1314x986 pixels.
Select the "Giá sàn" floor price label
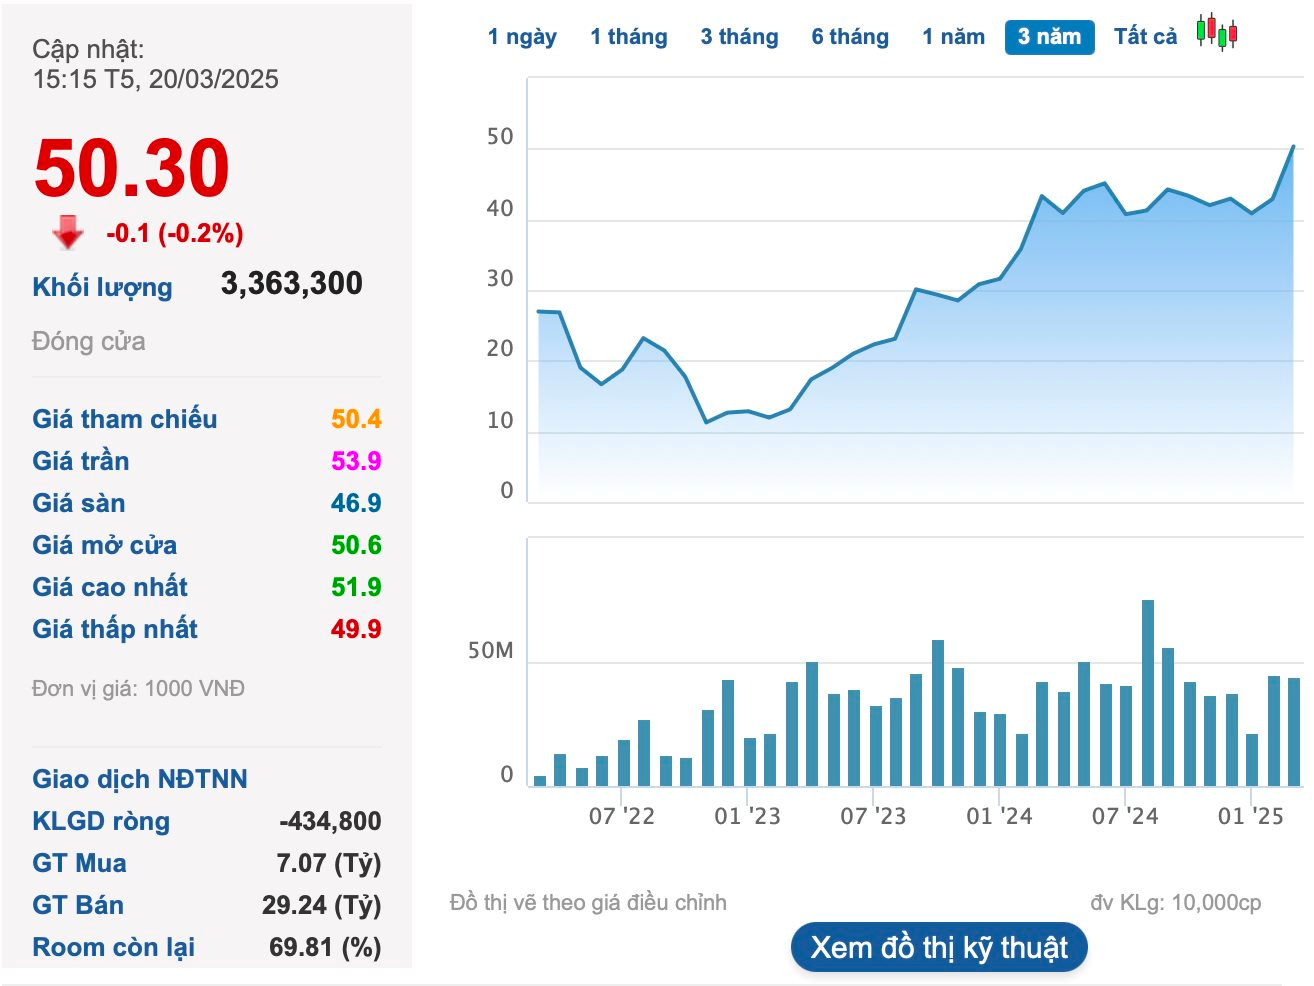tap(79, 503)
